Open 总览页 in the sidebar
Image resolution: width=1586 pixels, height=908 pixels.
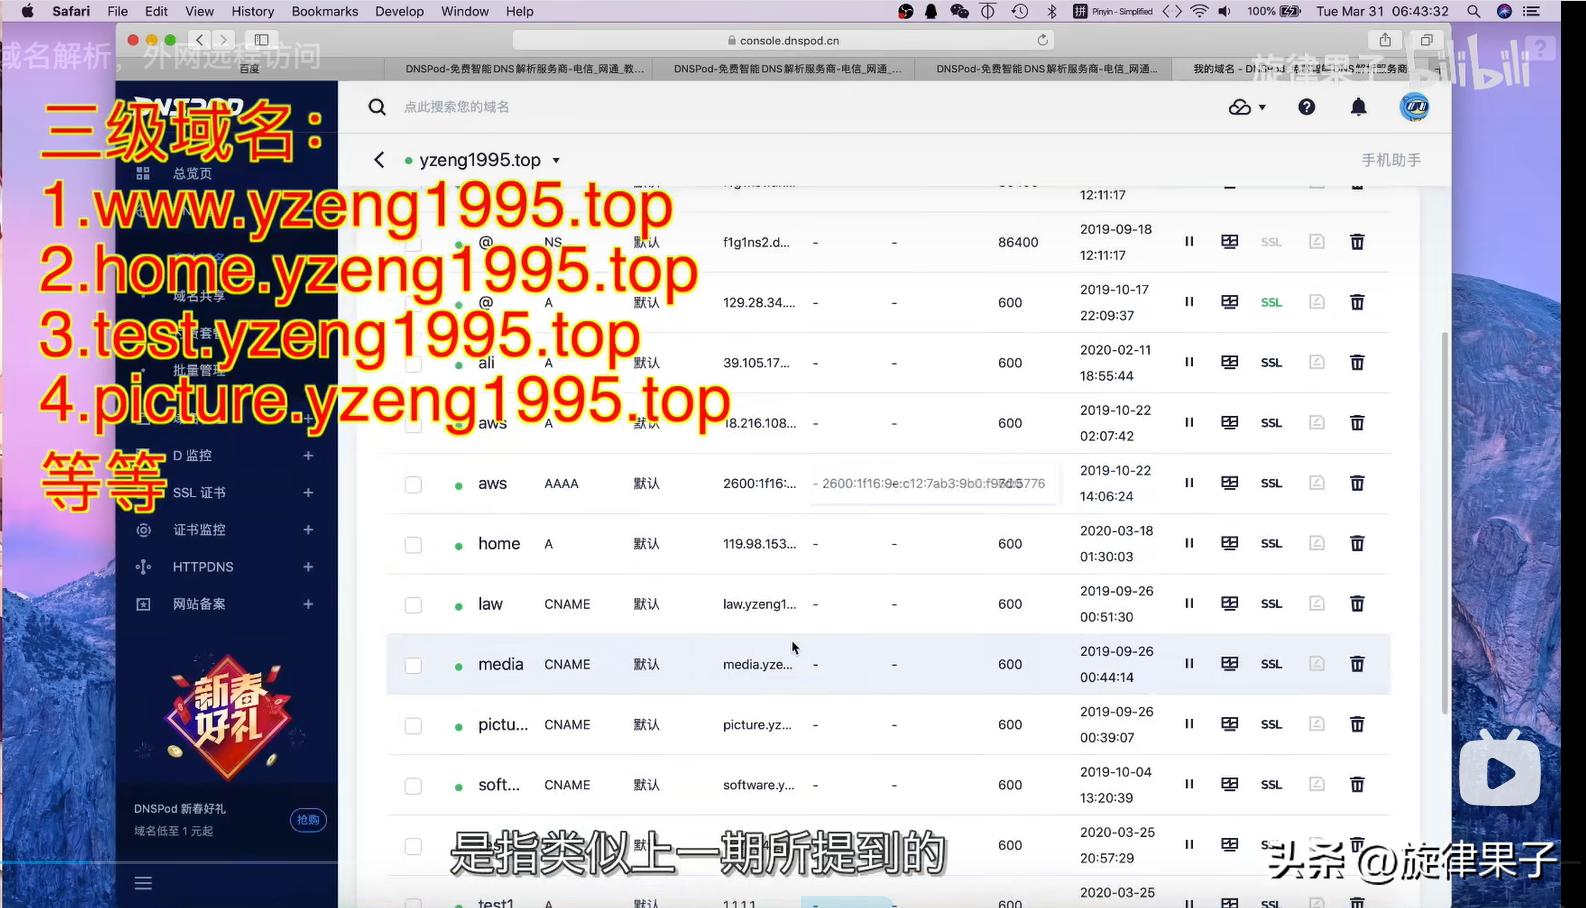[192, 173]
